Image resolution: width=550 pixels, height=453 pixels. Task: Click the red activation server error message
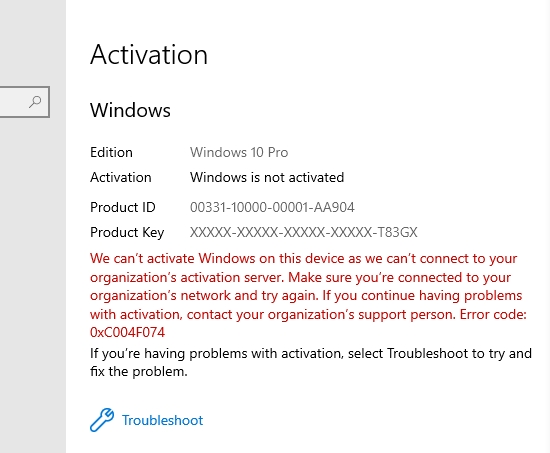pyautogui.click(x=308, y=295)
